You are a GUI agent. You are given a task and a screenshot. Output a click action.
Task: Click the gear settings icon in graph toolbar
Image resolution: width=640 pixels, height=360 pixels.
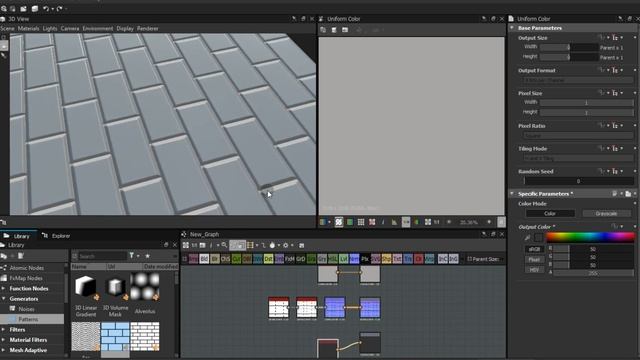[285, 245]
